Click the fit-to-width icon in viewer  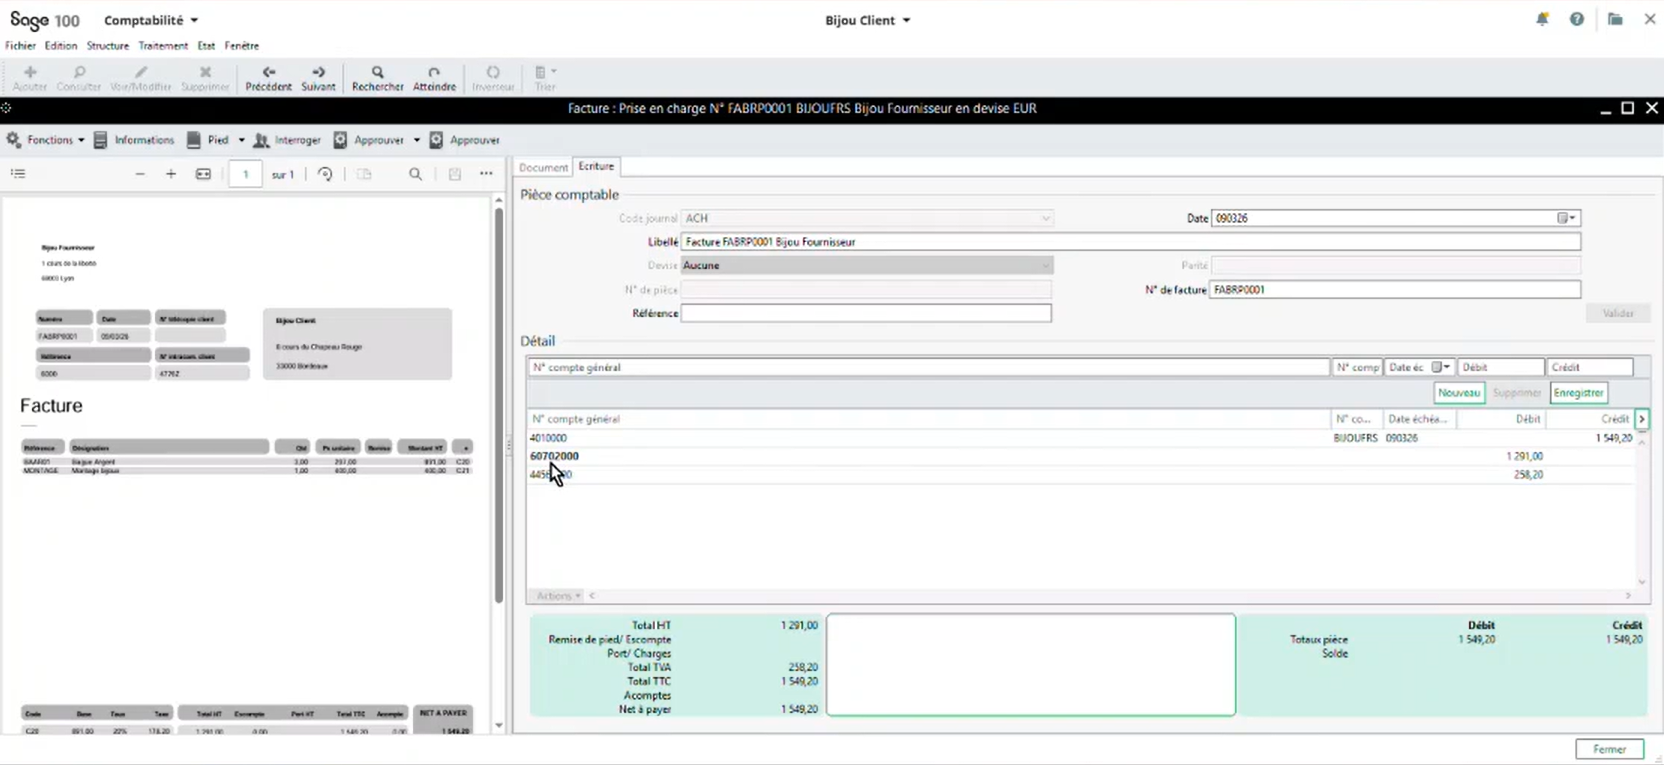click(x=203, y=174)
